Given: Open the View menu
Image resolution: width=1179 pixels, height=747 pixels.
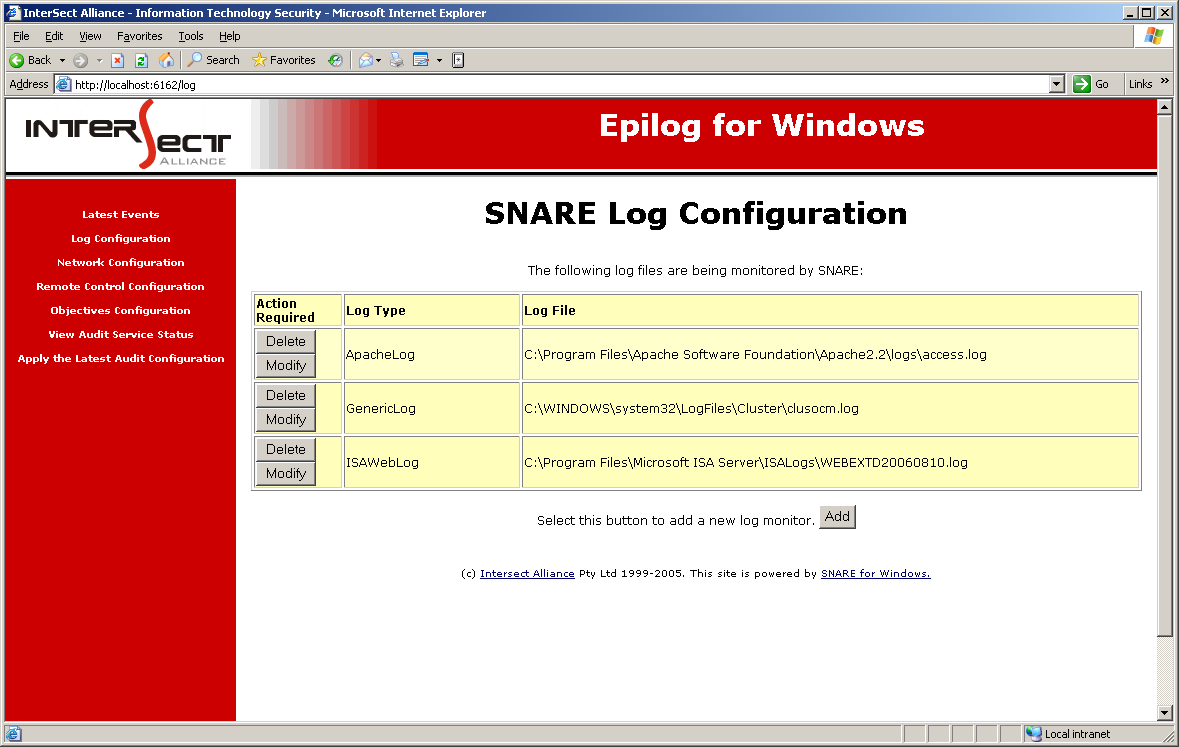Looking at the screenshot, I should point(90,36).
